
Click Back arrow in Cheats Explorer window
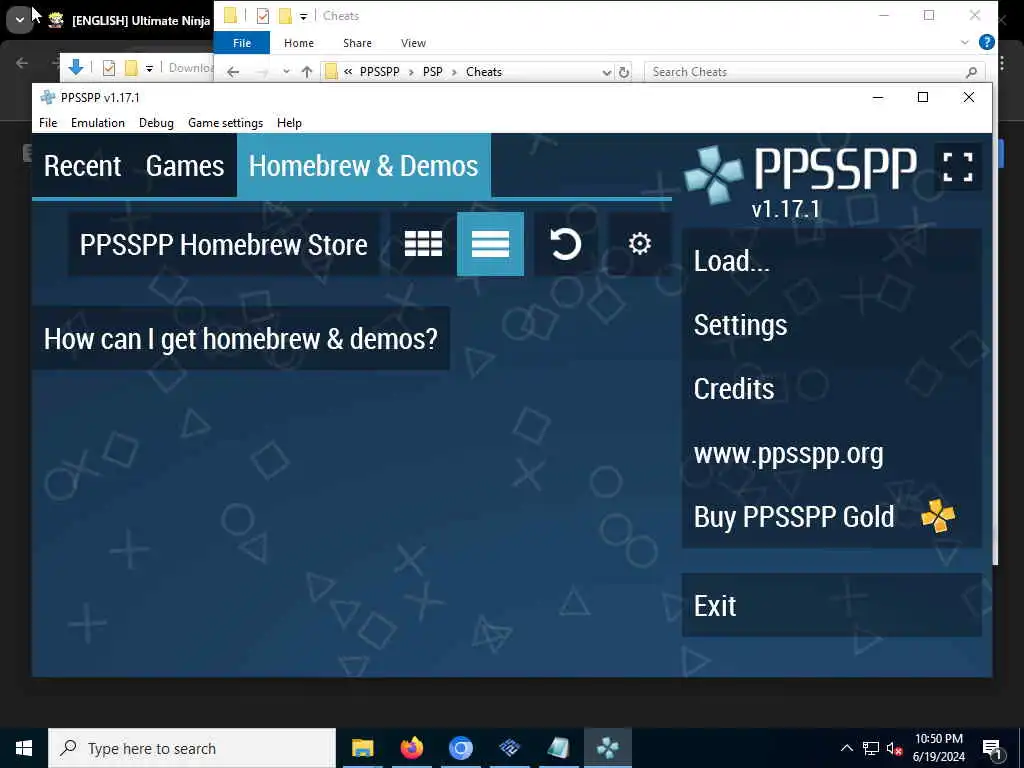click(x=233, y=72)
